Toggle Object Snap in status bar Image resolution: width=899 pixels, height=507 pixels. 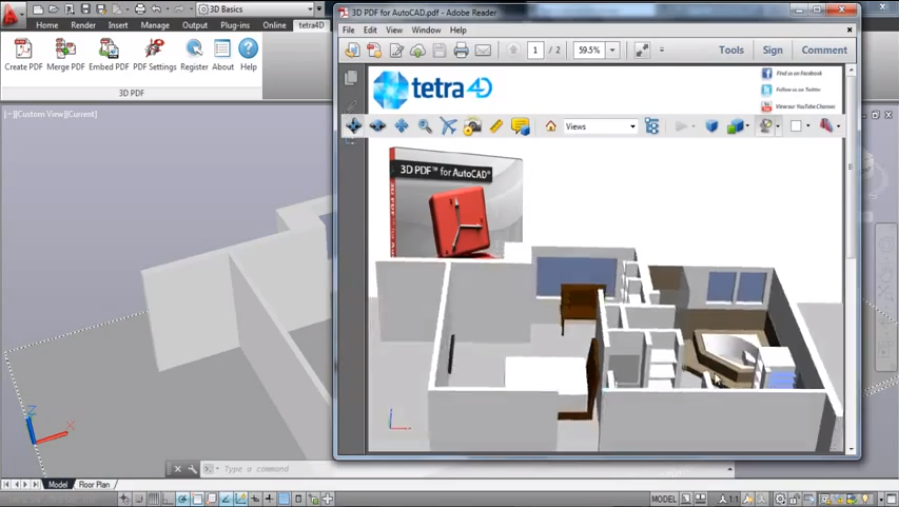tap(197, 499)
